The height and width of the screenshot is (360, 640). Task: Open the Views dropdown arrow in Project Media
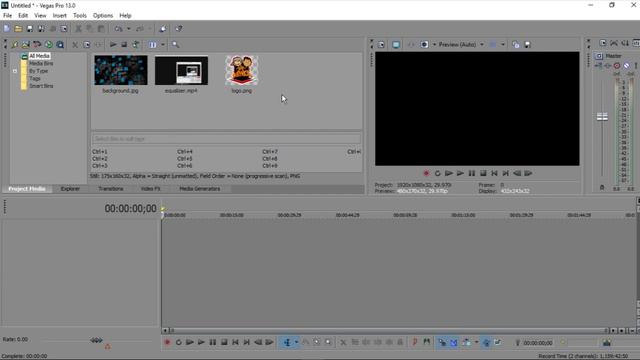(x=163, y=44)
